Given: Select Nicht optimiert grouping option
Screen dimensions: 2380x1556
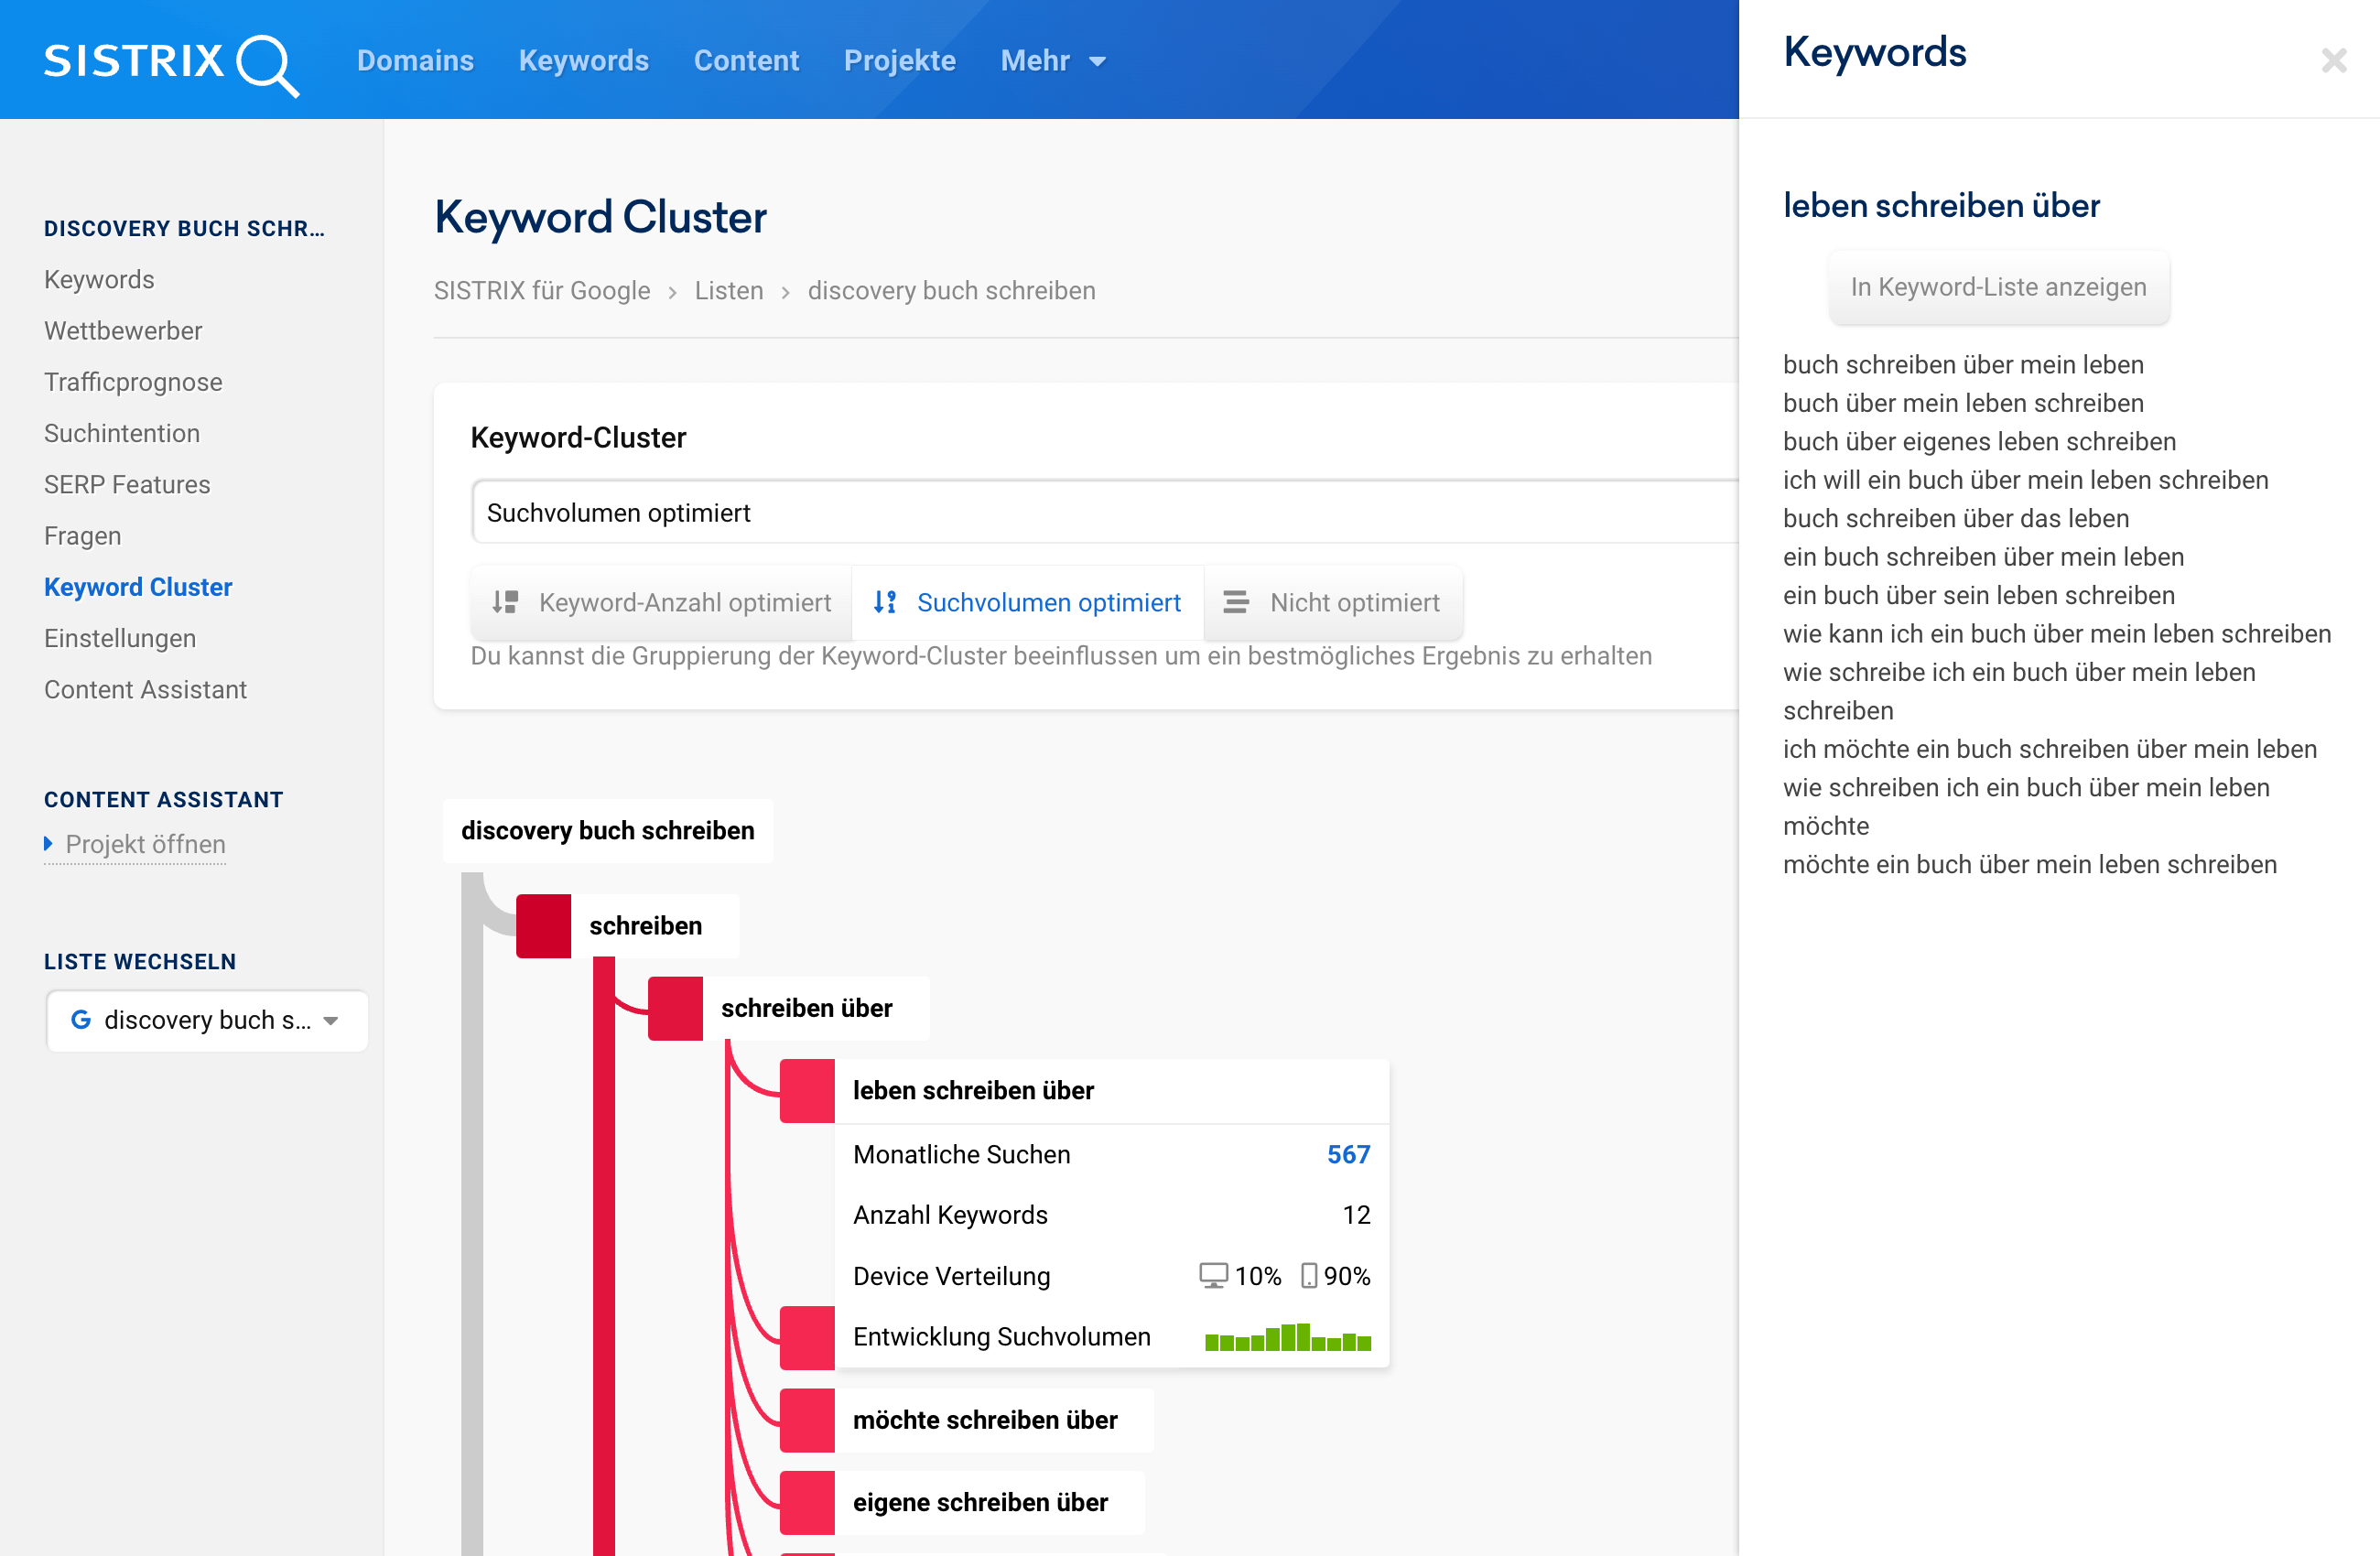Looking at the screenshot, I should coord(1354,602).
